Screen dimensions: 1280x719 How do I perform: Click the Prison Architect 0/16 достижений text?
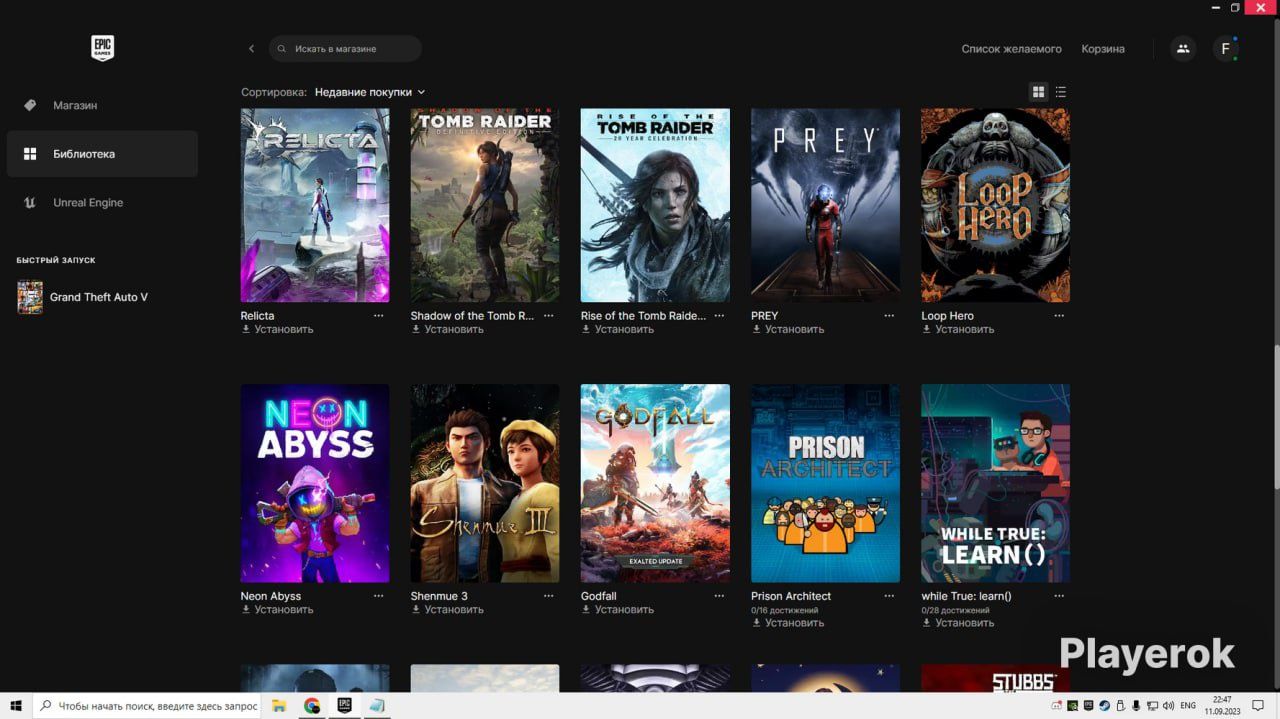pos(785,610)
